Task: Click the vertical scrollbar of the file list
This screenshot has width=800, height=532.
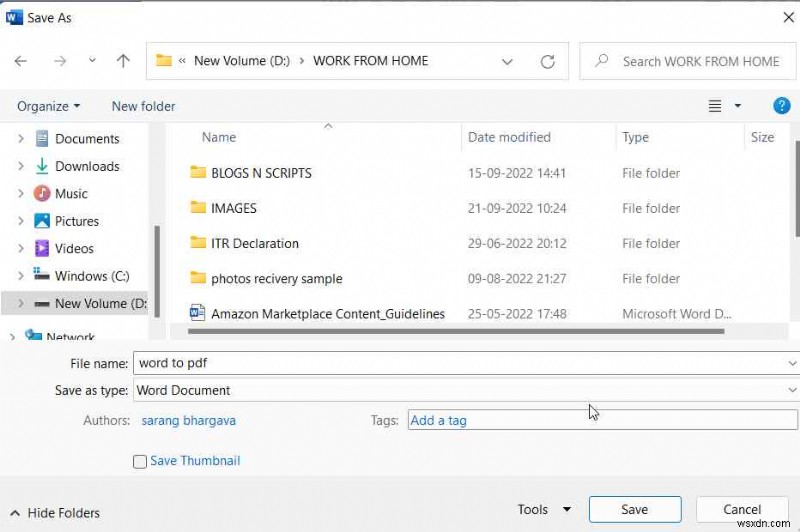Action: pyautogui.click(x=797, y=189)
